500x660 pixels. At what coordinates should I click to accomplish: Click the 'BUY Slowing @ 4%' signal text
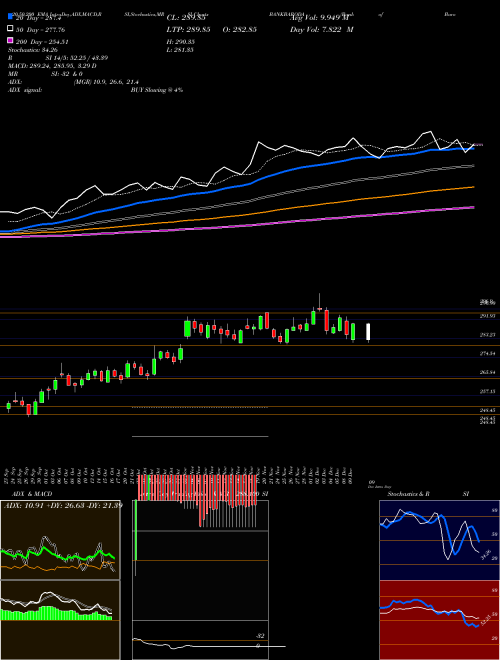157,90
